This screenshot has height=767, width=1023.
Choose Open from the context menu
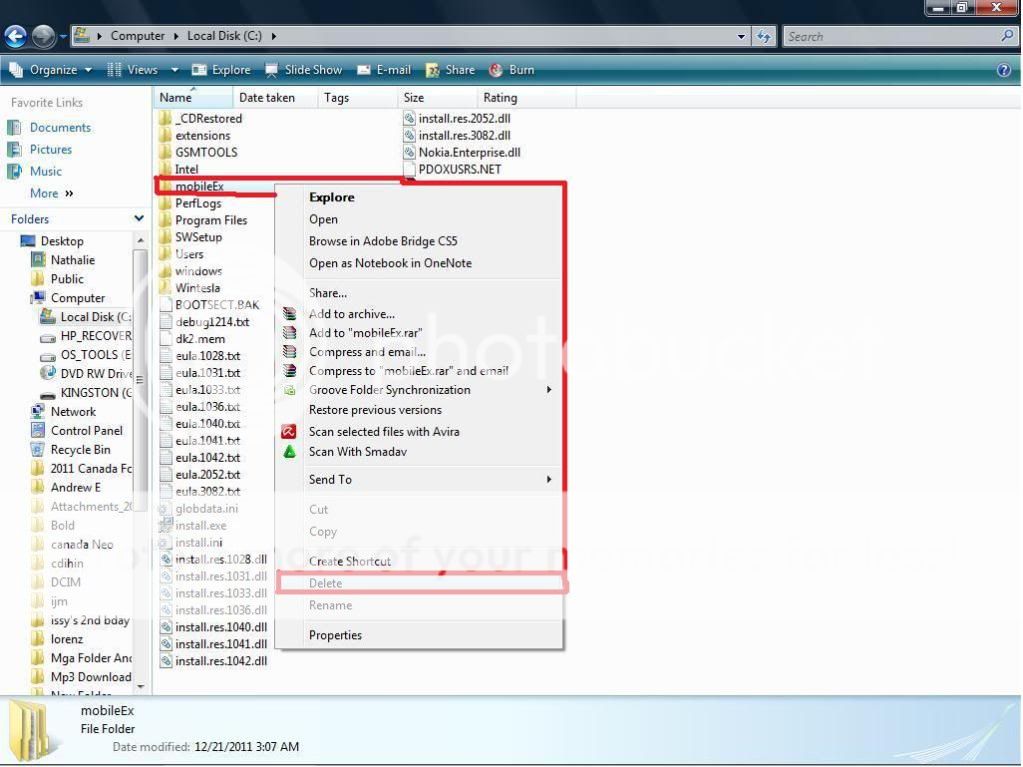point(323,219)
